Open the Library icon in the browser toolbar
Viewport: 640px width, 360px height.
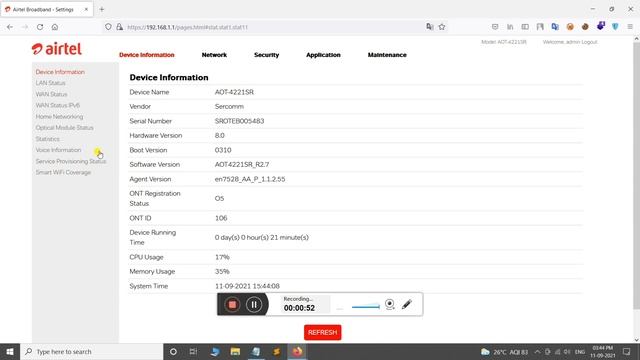[x=510, y=27]
